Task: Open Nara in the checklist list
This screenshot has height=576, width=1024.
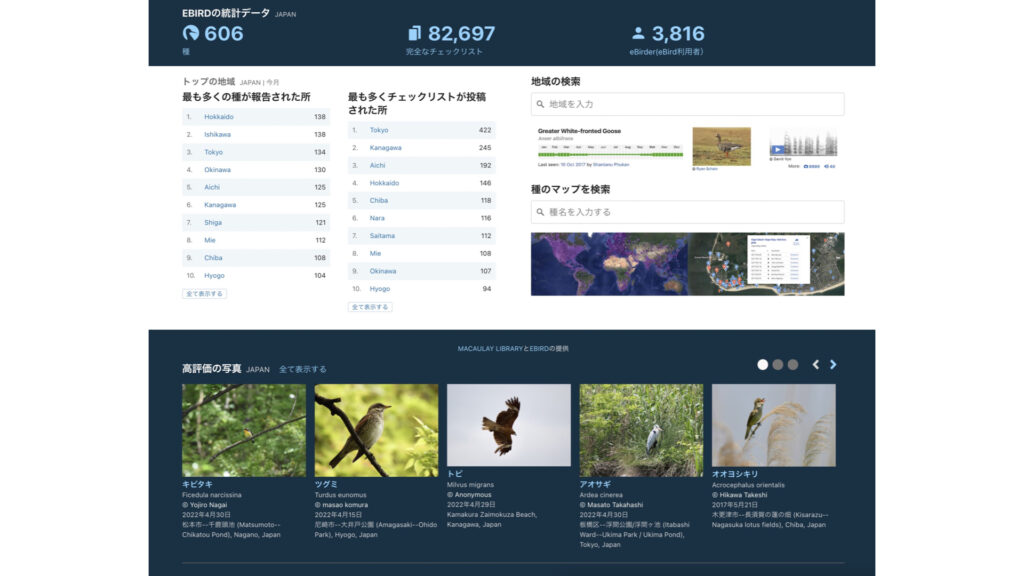Action: tap(377, 218)
